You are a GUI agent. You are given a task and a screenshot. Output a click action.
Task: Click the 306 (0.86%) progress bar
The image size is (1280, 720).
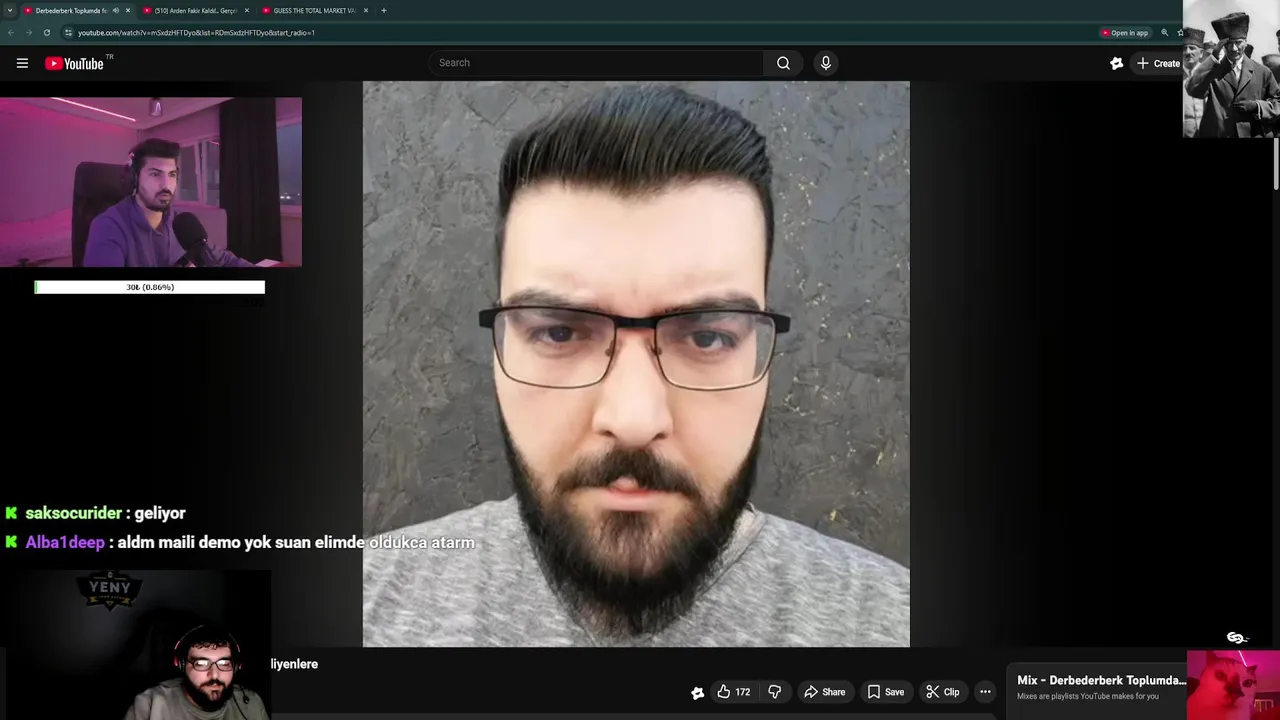click(150, 287)
